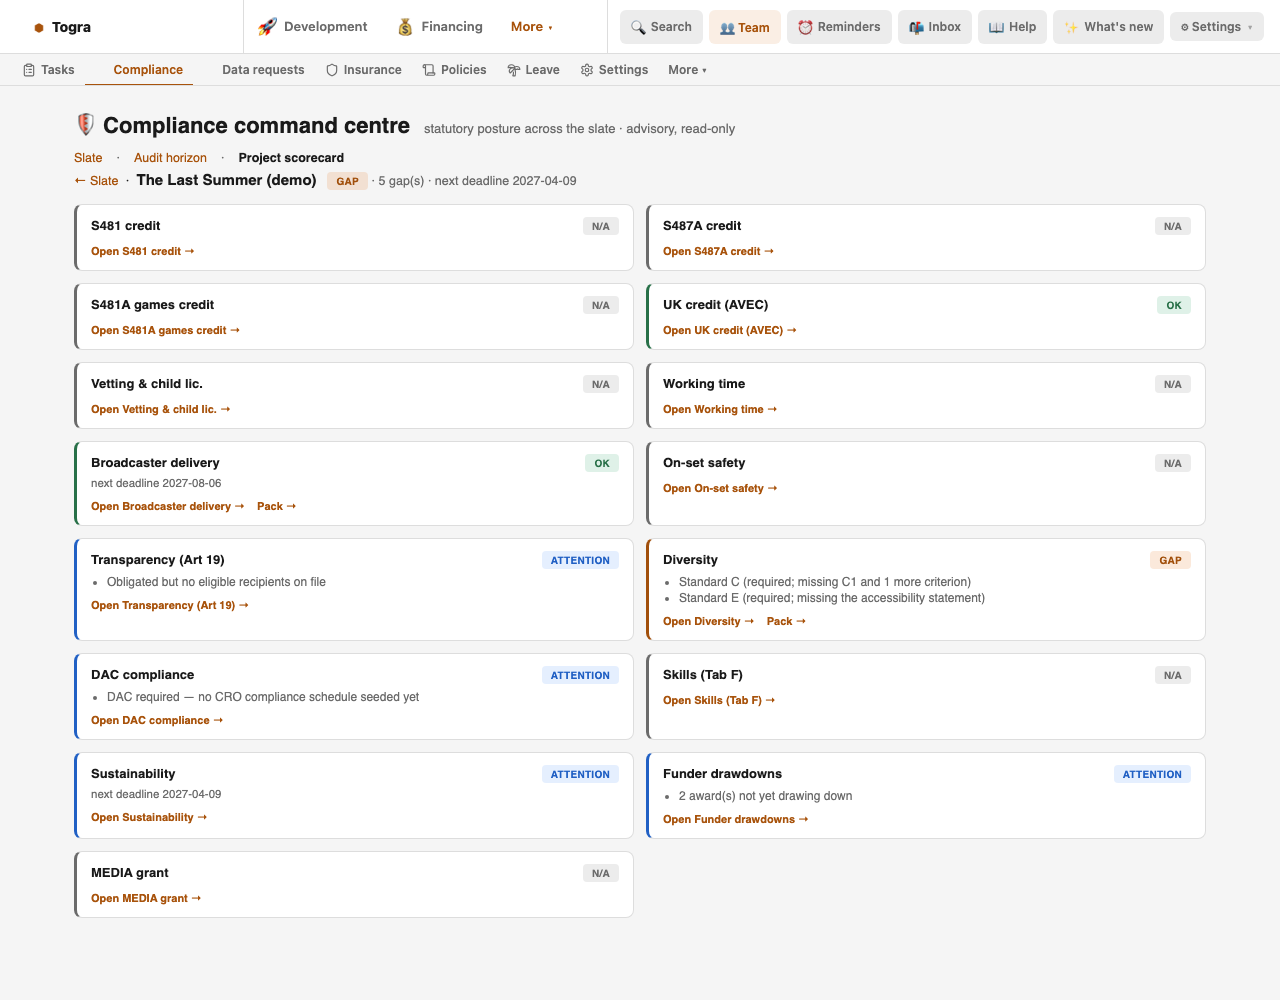Open the Help book button
This screenshot has width=1280, height=1000.
pos(1012,27)
